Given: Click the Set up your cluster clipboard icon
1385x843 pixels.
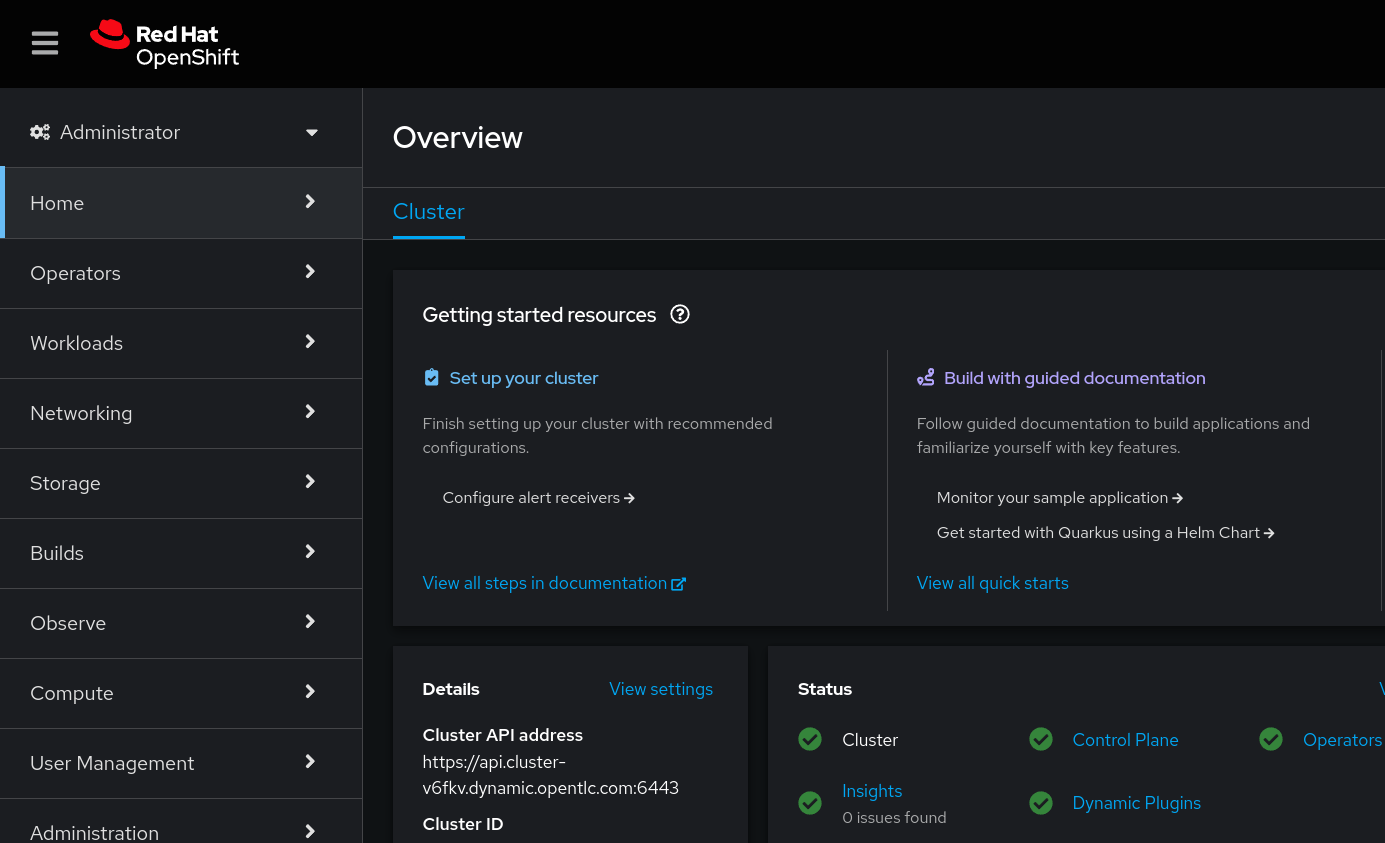Looking at the screenshot, I should tap(431, 378).
